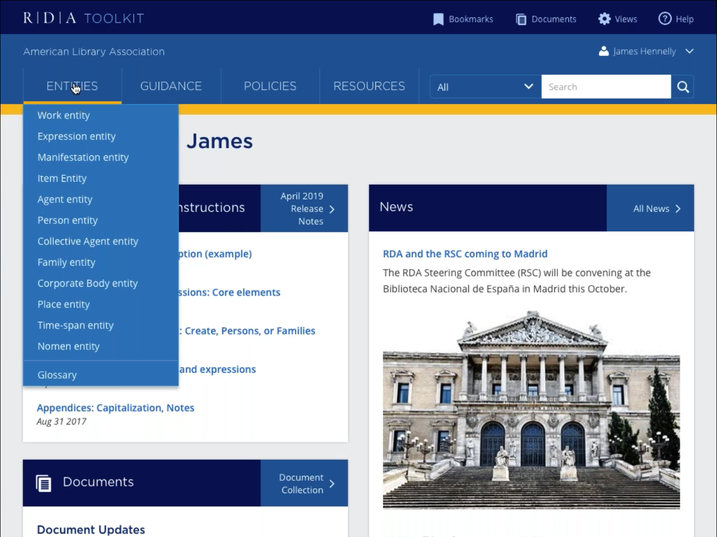Open Appendices: Capitalization, Notes link
The height and width of the screenshot is (537, 717).
point(115,408)
